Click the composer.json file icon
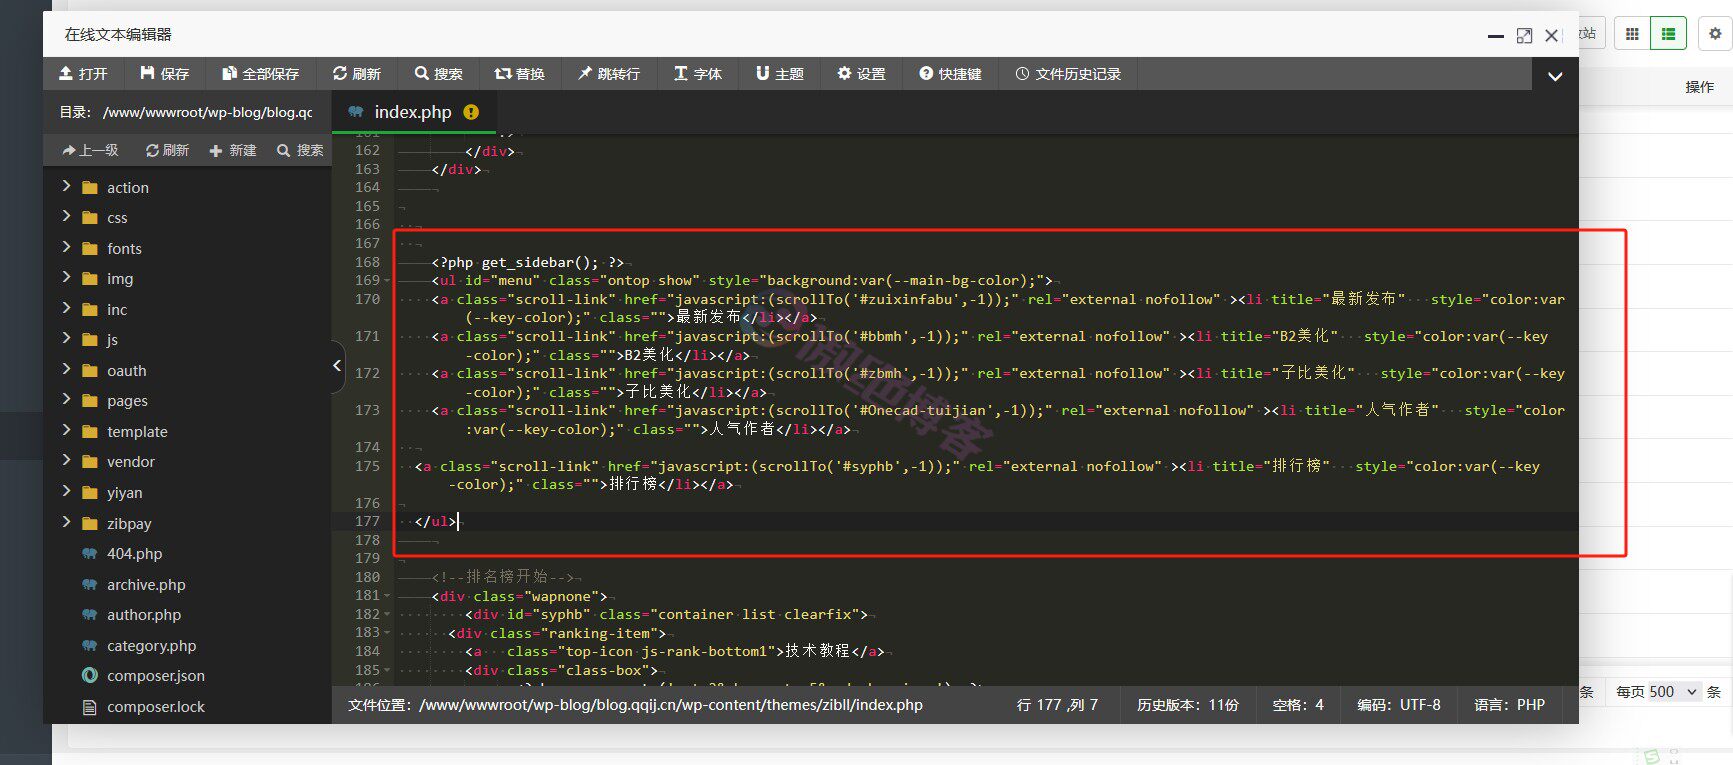The width and height of the screenshot is (1733, 765). [90, 675]
